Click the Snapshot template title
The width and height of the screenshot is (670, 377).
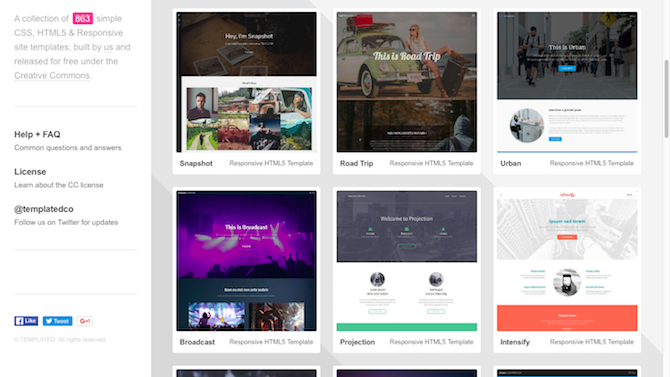(196, 163)
